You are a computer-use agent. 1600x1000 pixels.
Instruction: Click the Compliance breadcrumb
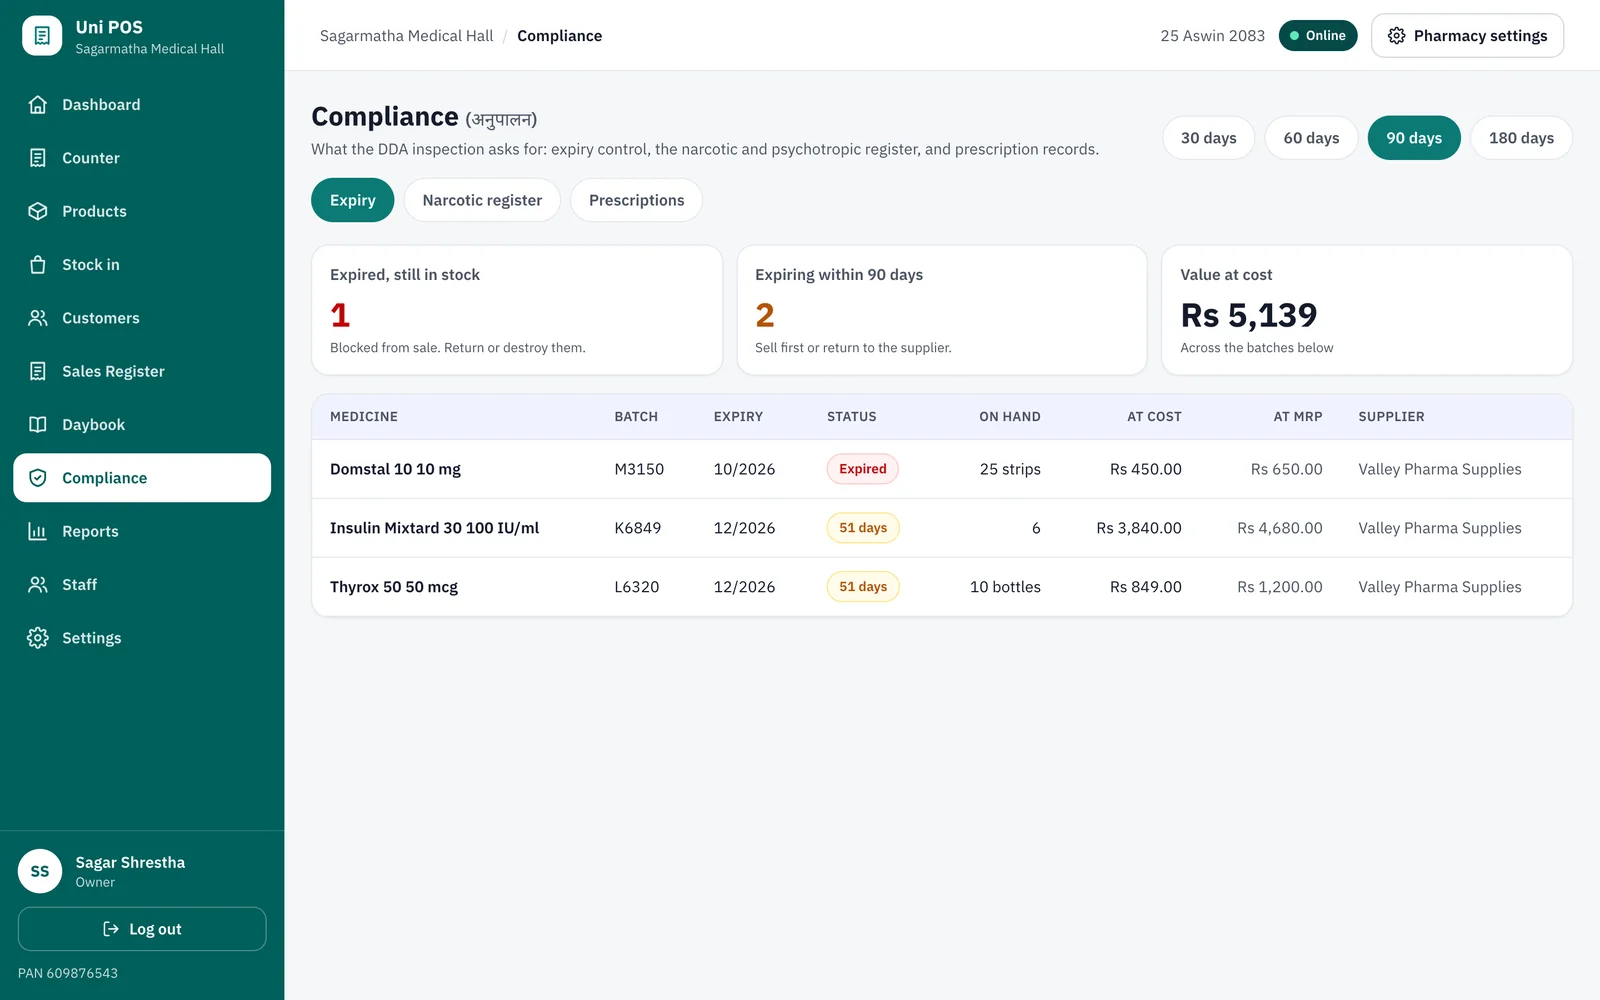pyautogui.click(x=559, y=36)
